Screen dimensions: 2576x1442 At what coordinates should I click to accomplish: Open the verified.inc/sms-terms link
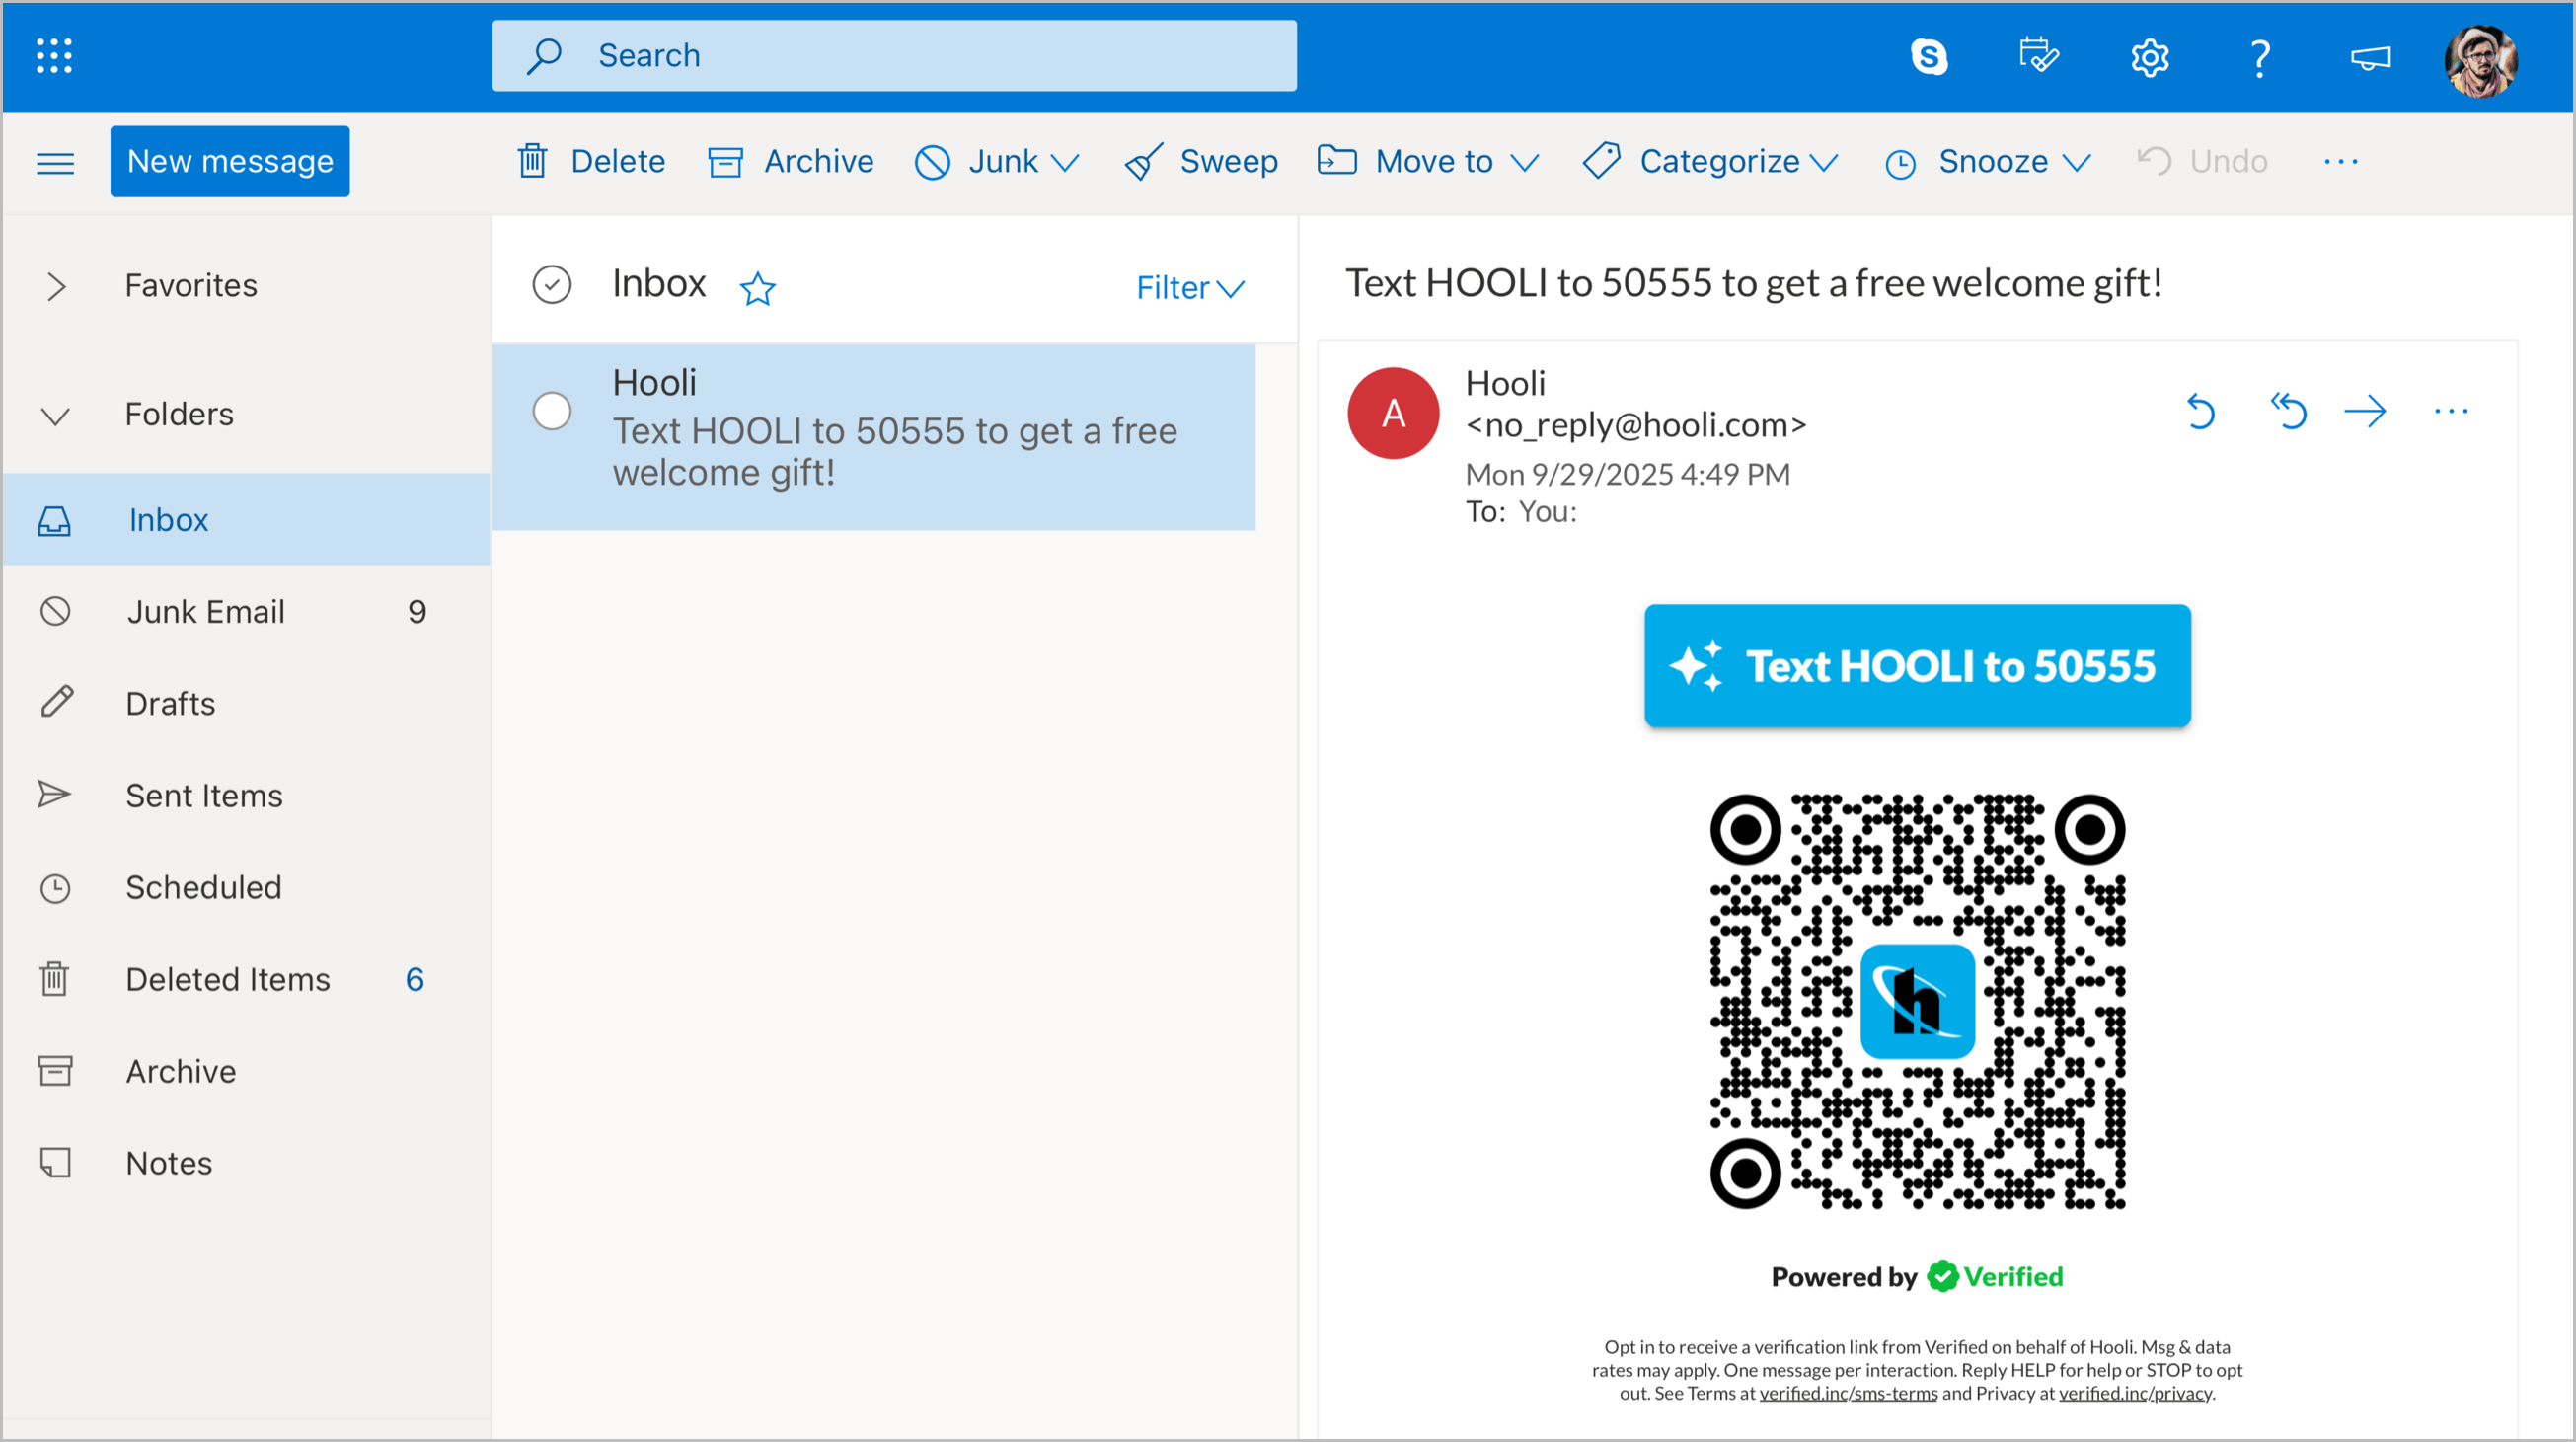tap(1848, 1393)
